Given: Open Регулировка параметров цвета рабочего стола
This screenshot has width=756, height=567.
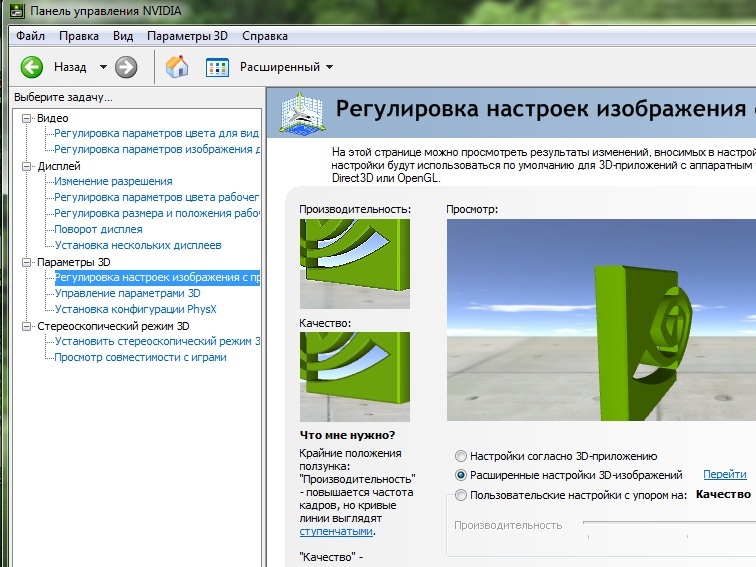Looking at the screenshot, I should 157,197.
